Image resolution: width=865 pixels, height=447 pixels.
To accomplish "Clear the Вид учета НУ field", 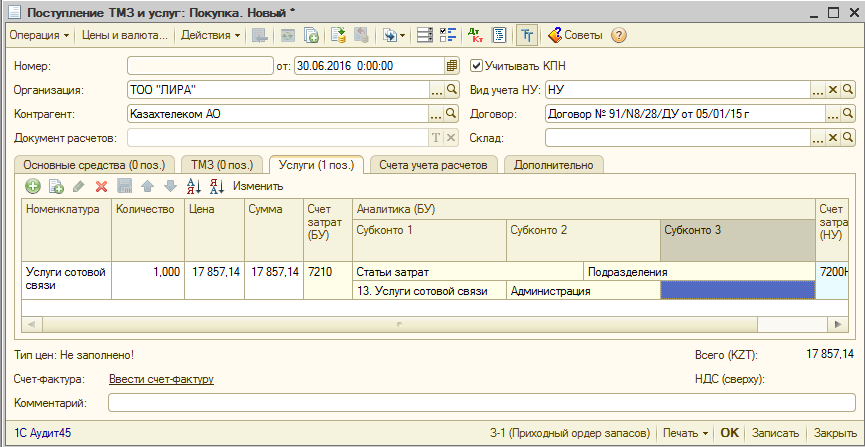I will [832, 90].
